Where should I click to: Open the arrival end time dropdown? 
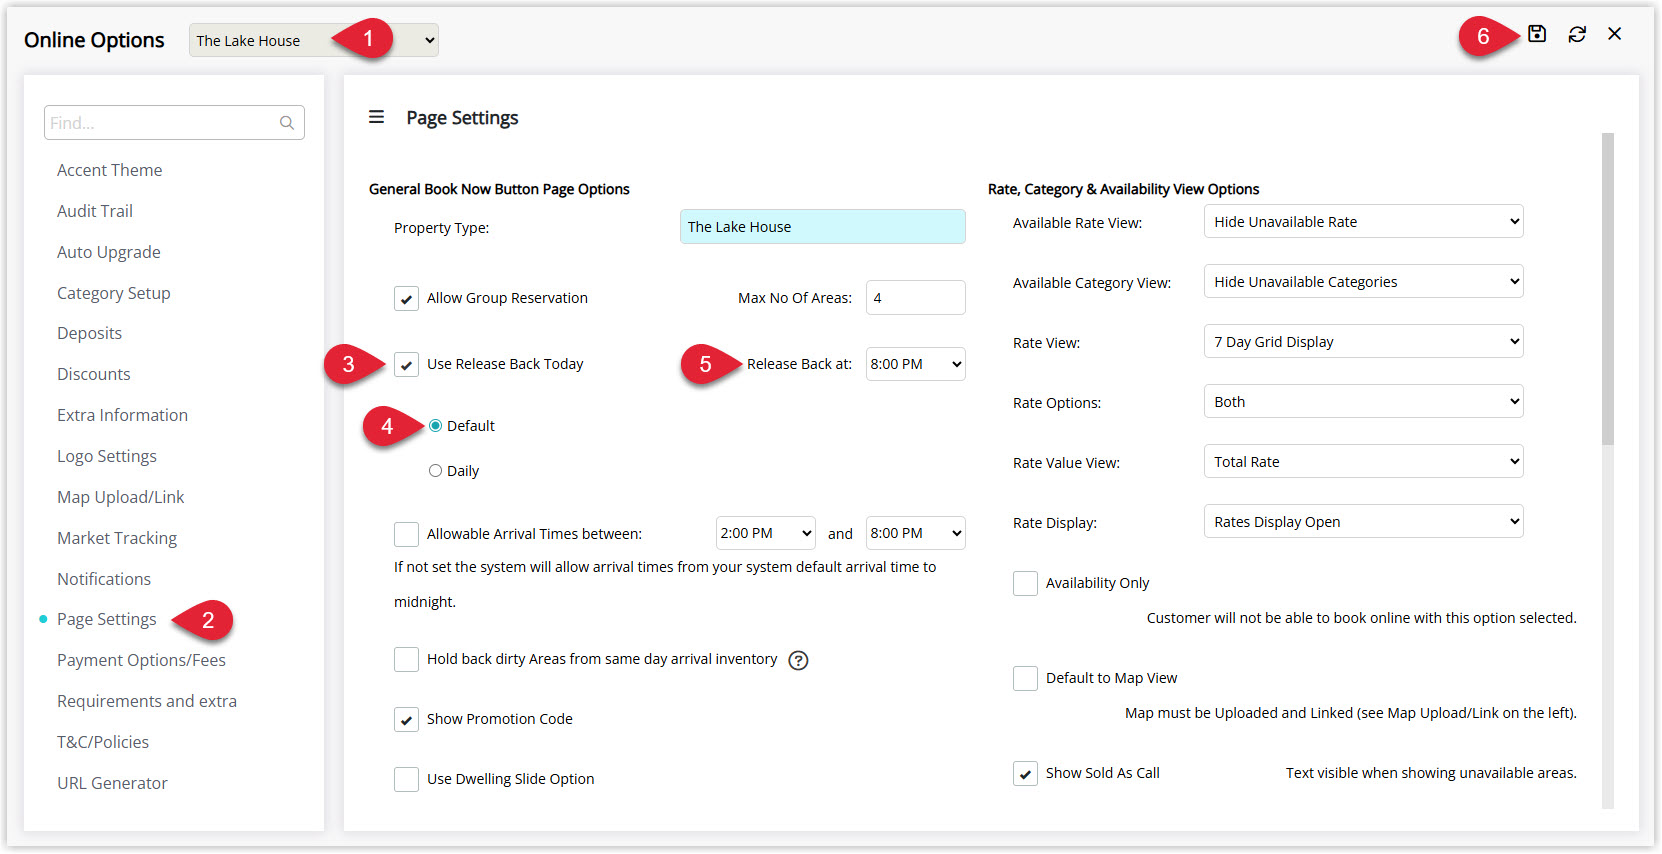coord(916,533)
